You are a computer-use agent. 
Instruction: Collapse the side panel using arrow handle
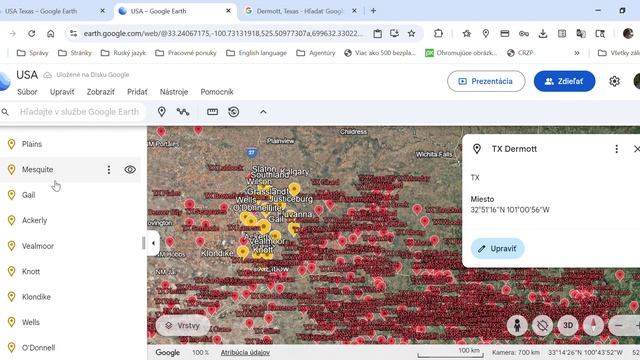[x=153, y=243]
